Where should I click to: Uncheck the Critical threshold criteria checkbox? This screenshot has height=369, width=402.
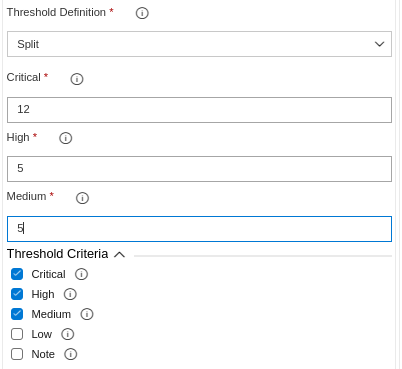pos(17,274)
